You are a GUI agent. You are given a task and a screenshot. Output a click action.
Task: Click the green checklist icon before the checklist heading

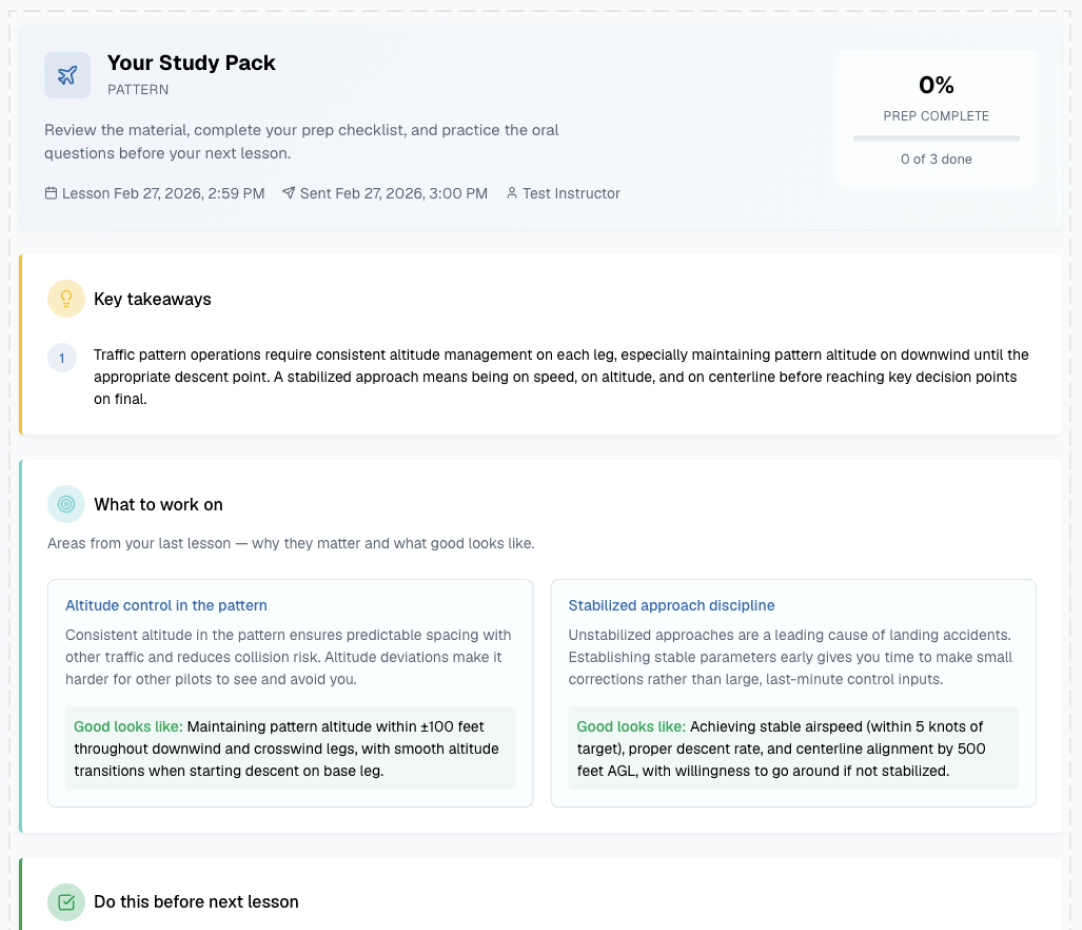point(66,901)
